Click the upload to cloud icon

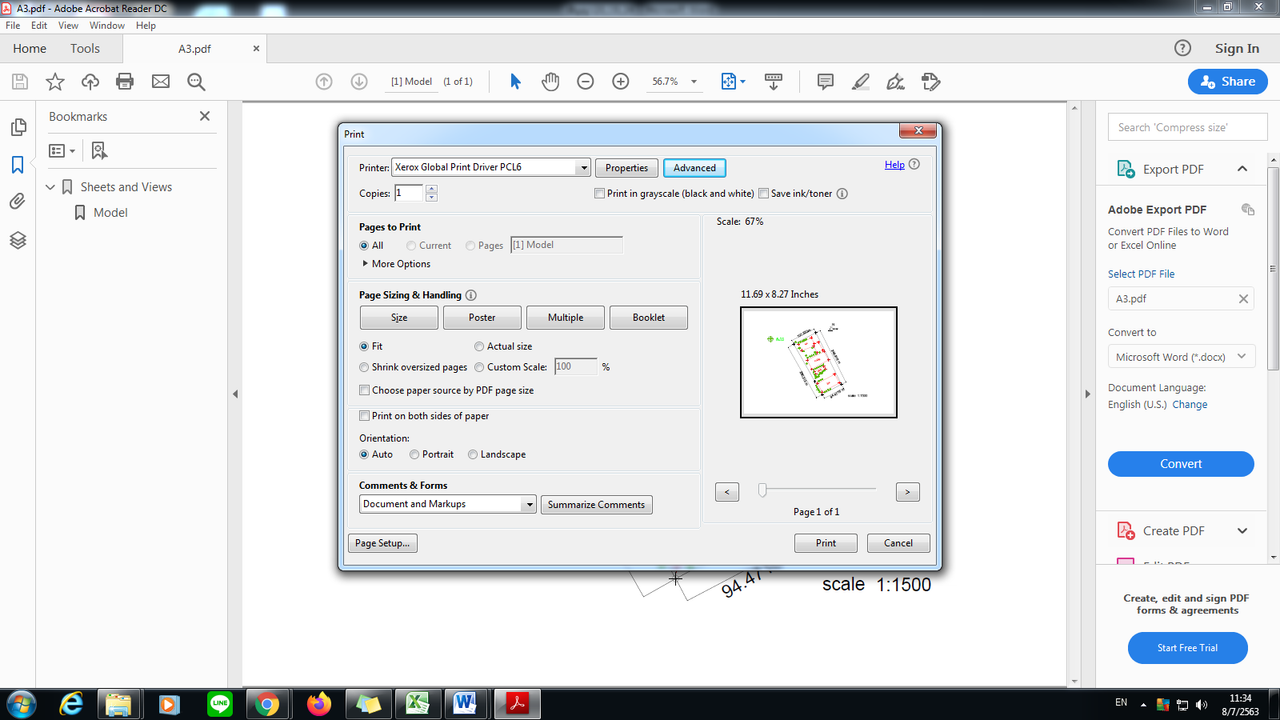tap(90, 82)
